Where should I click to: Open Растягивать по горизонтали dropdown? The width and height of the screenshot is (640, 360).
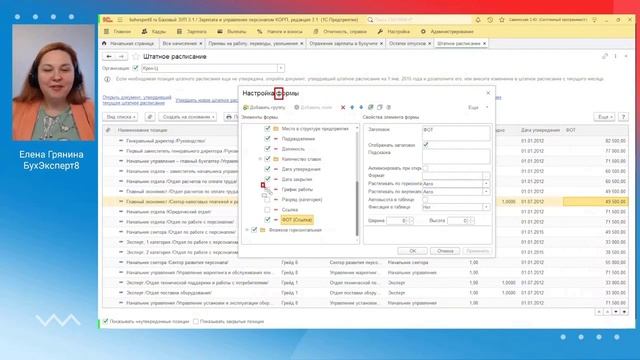click(486, 184)
